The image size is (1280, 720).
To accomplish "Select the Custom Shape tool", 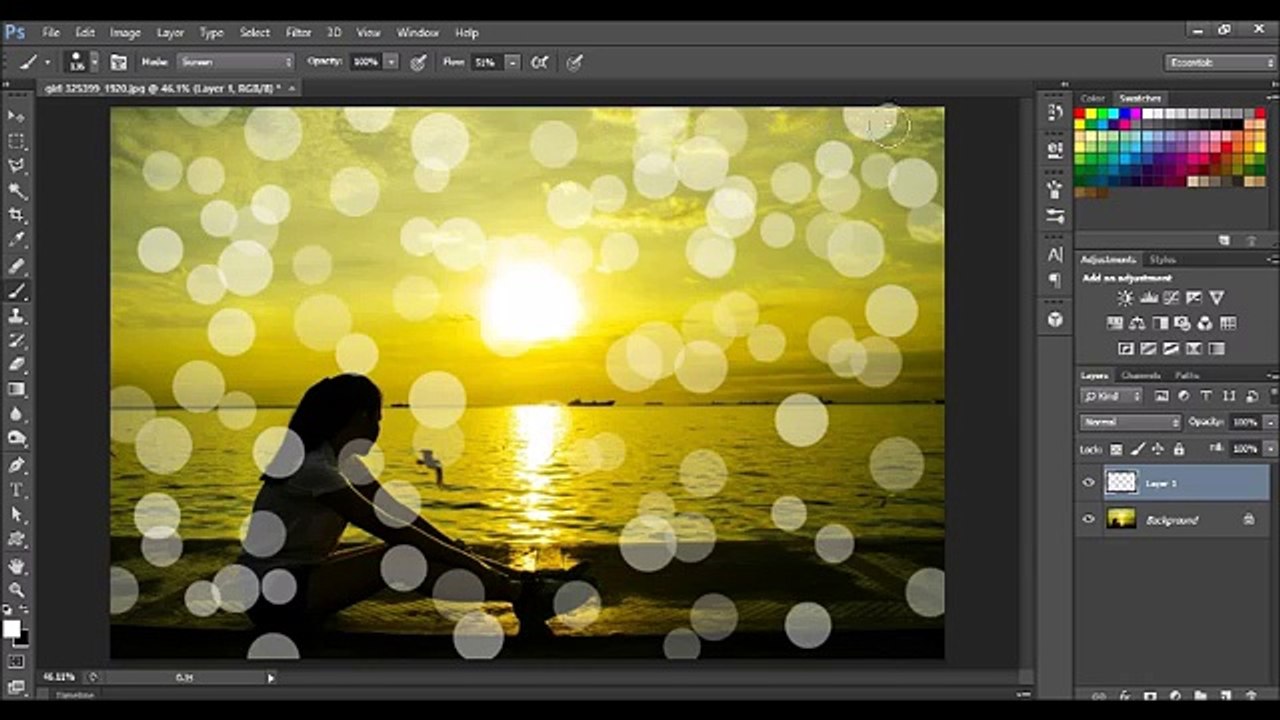I will [x=17, y=539].
